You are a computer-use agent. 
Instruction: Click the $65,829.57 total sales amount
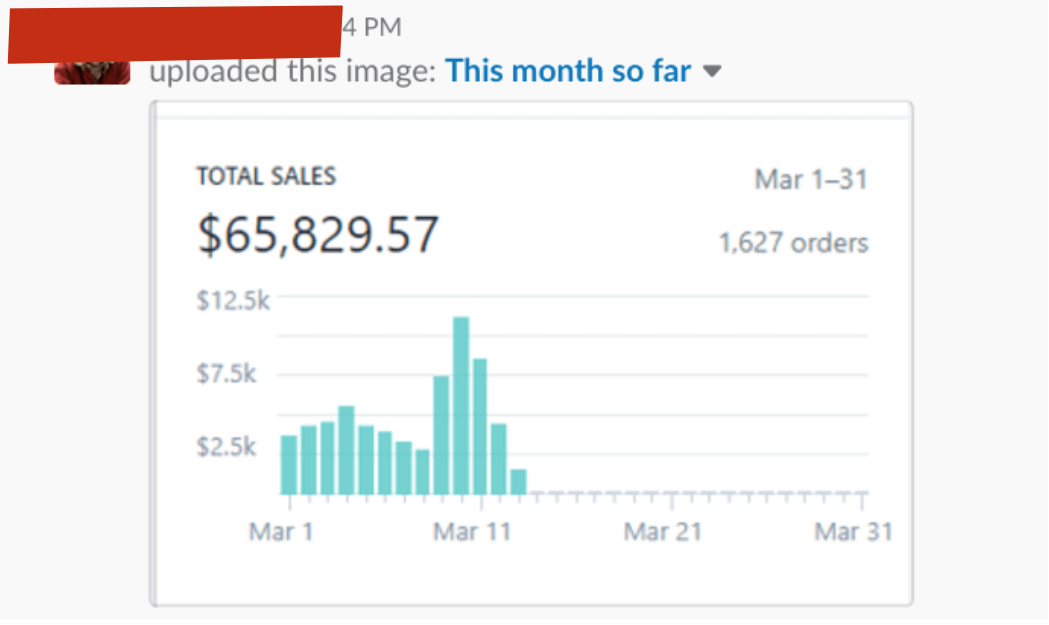point(318,235)
